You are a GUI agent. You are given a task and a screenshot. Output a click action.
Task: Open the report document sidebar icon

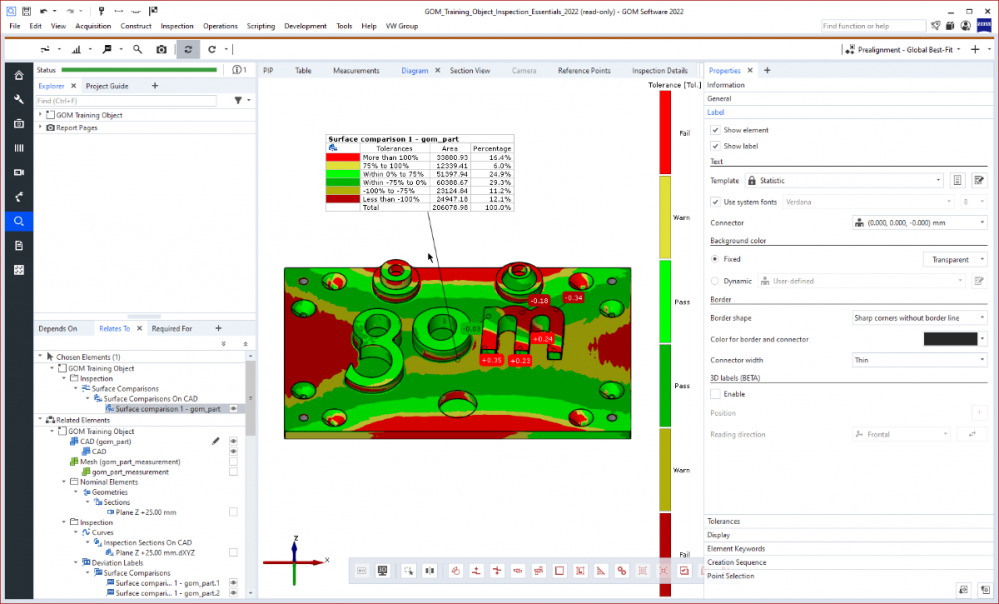click(x=19, y=245)
